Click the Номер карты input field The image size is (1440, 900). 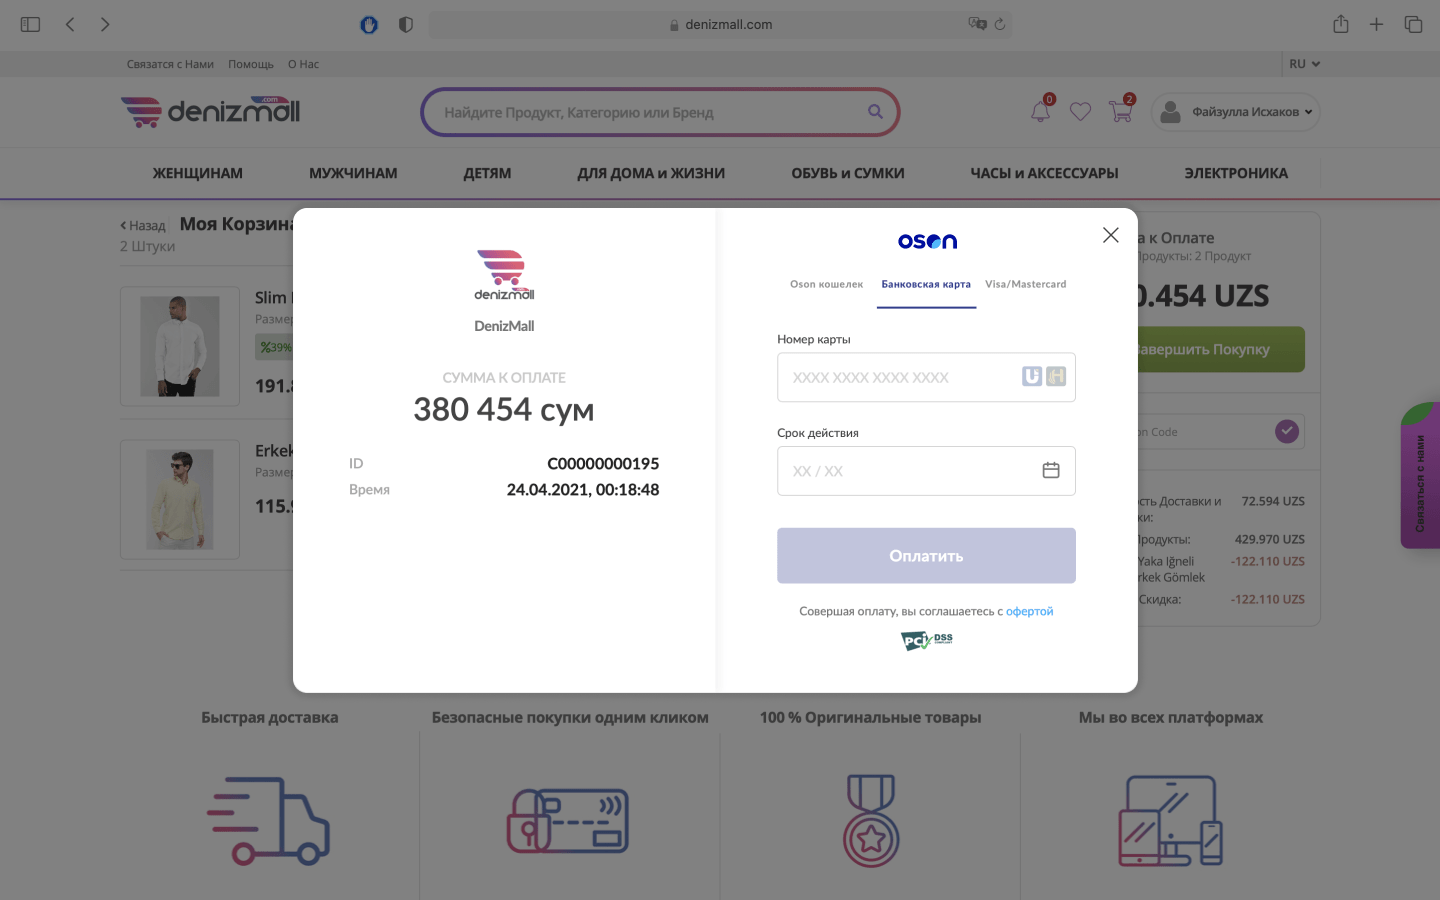tap(926, 377)
